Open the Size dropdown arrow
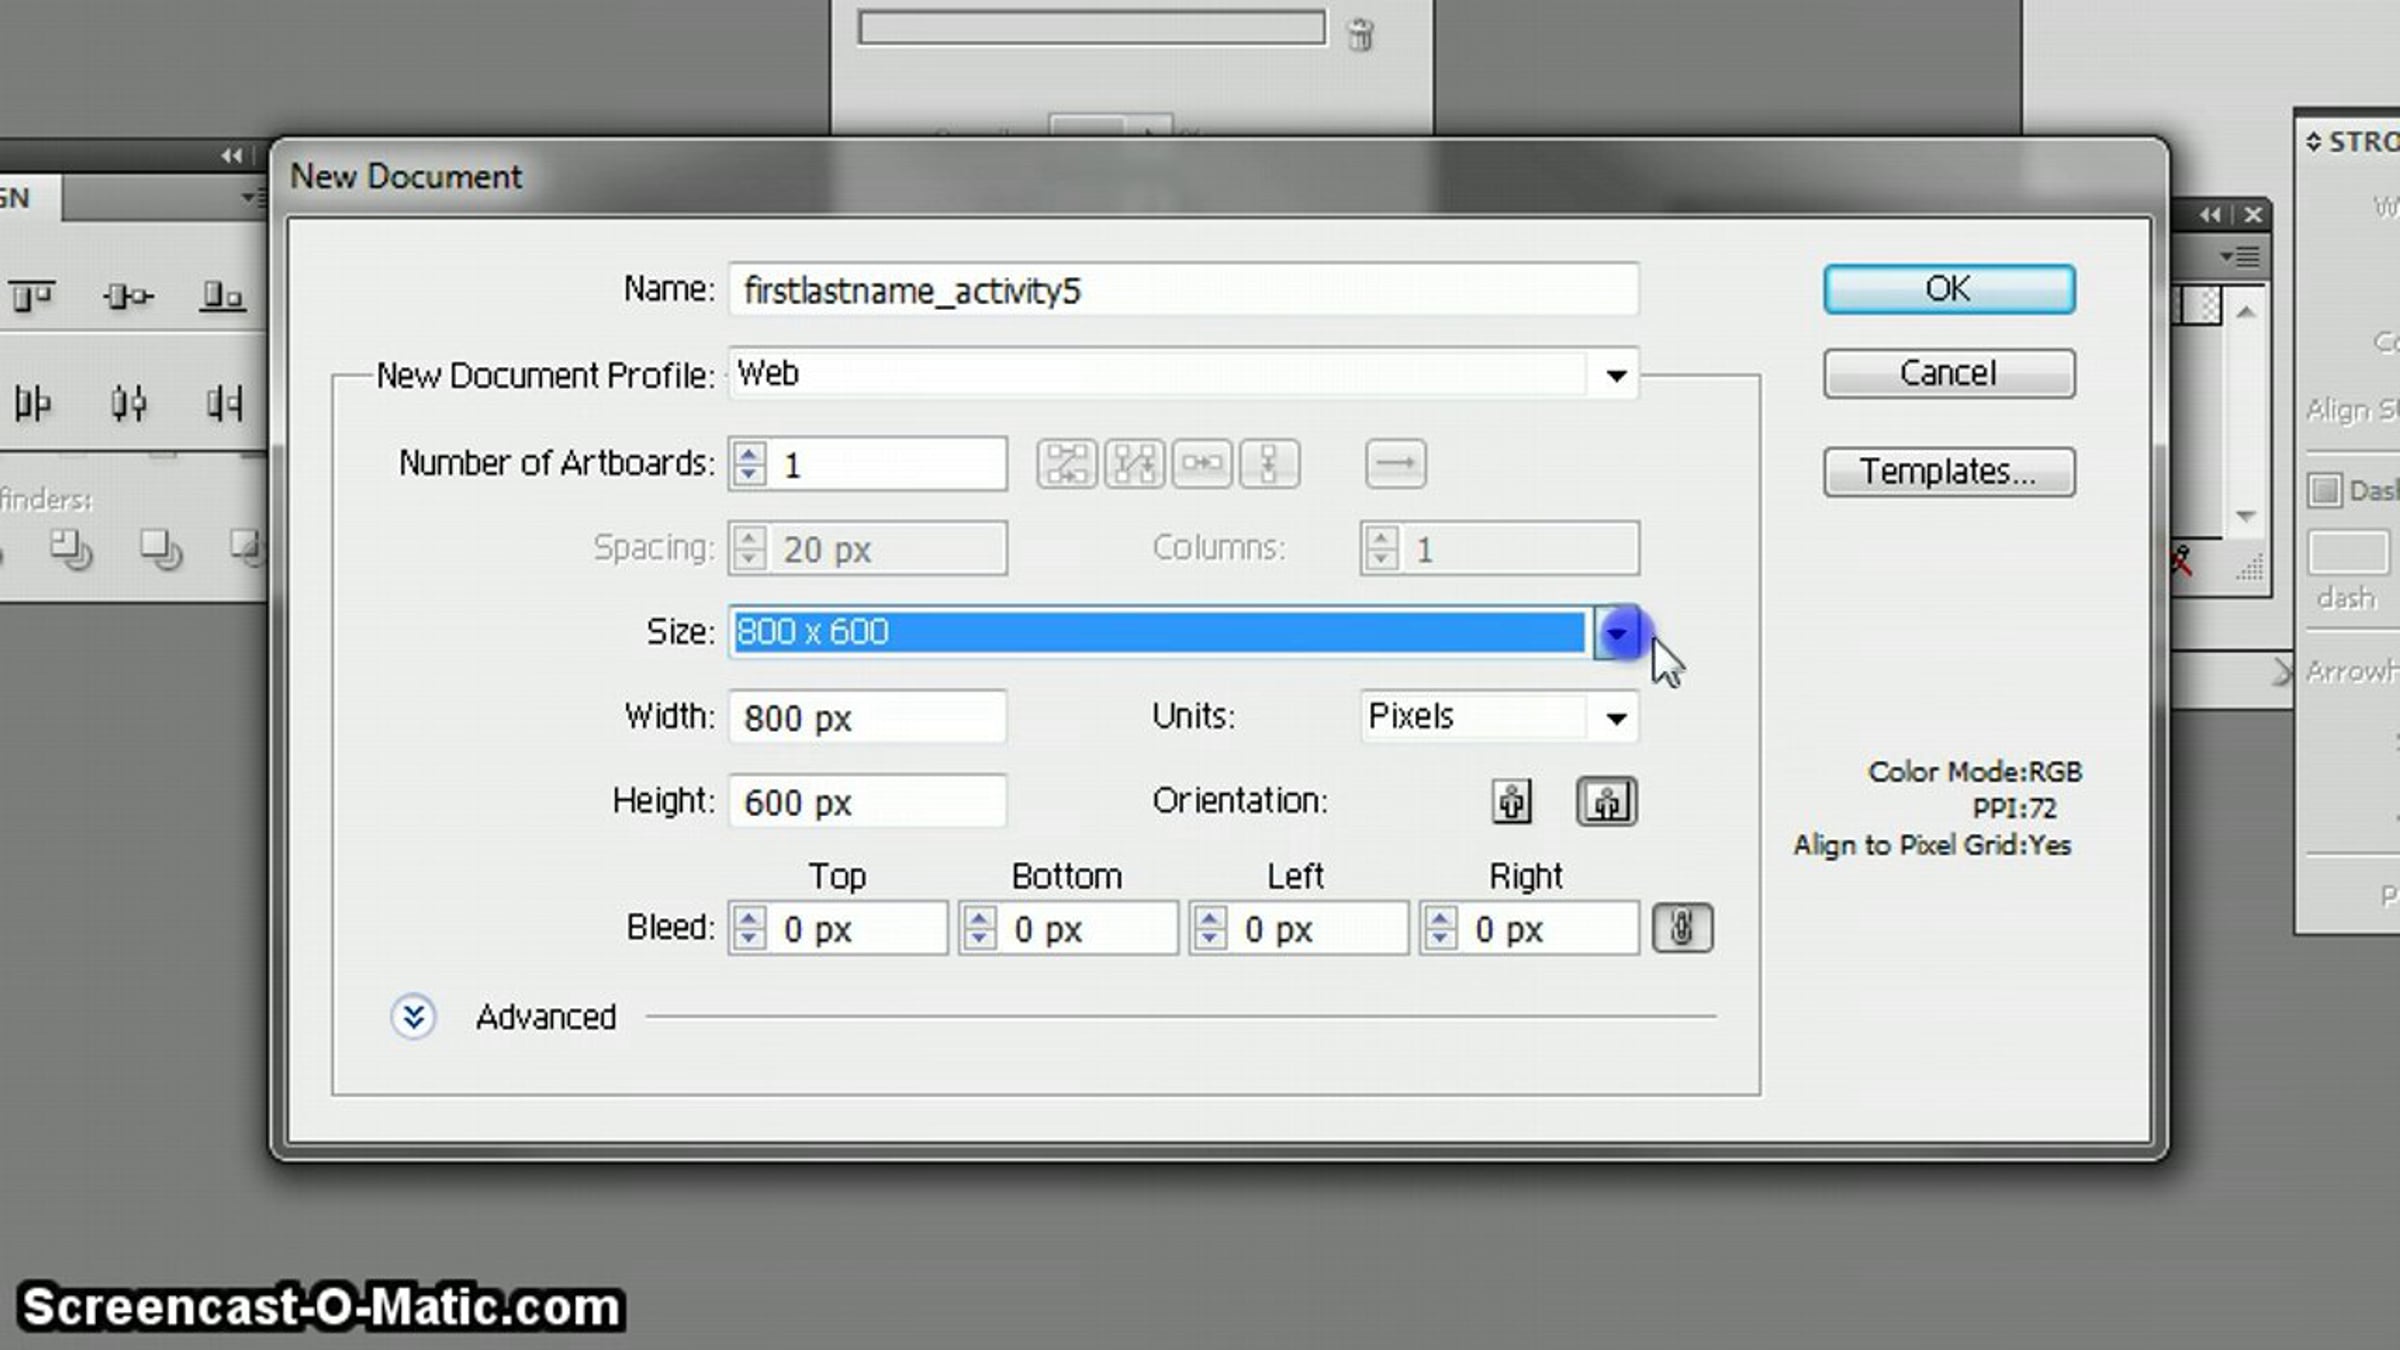This screenshot has width=2400, height=1350. click(1616, 632)
